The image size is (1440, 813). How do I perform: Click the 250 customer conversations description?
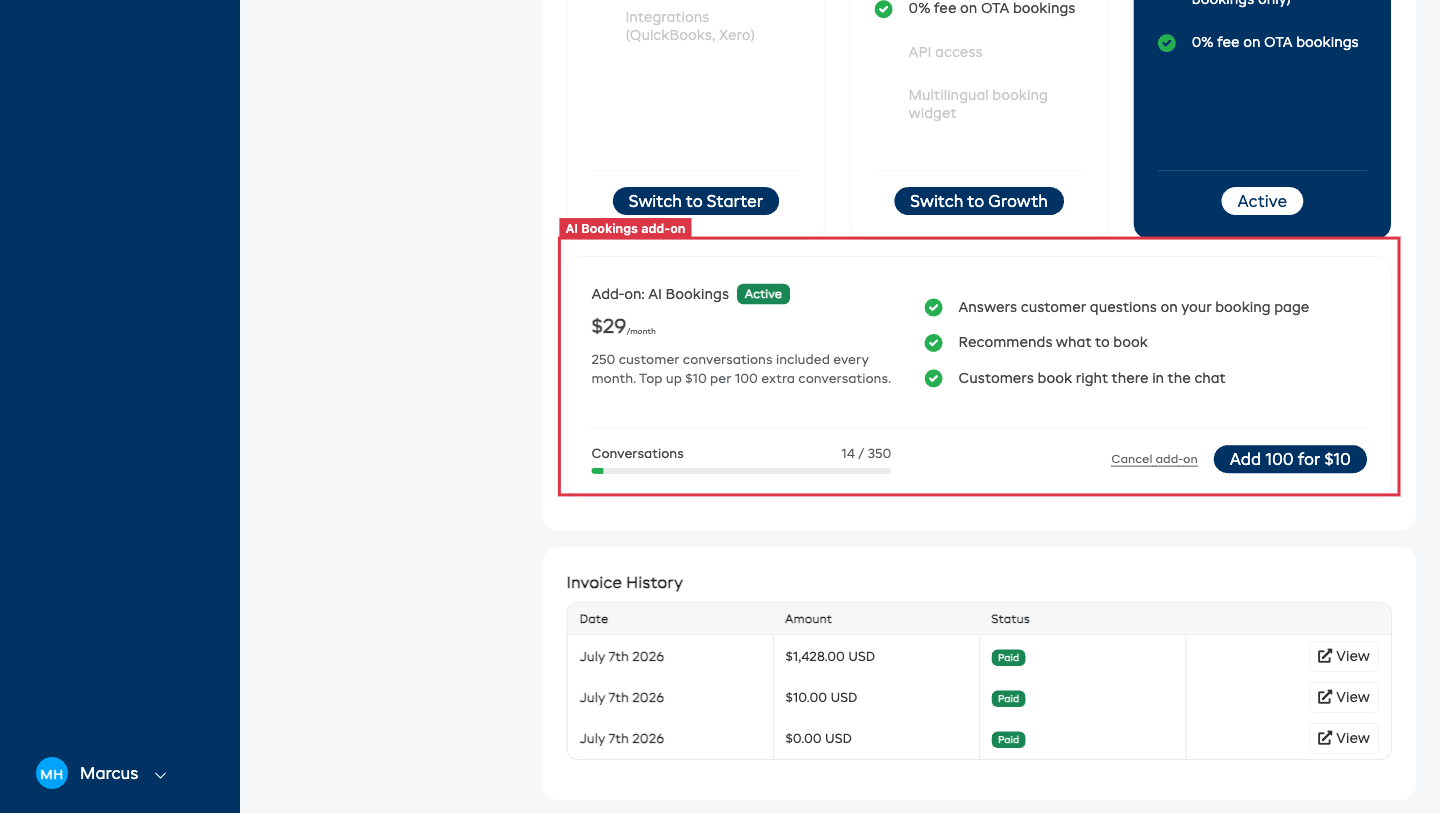[741, 369]
